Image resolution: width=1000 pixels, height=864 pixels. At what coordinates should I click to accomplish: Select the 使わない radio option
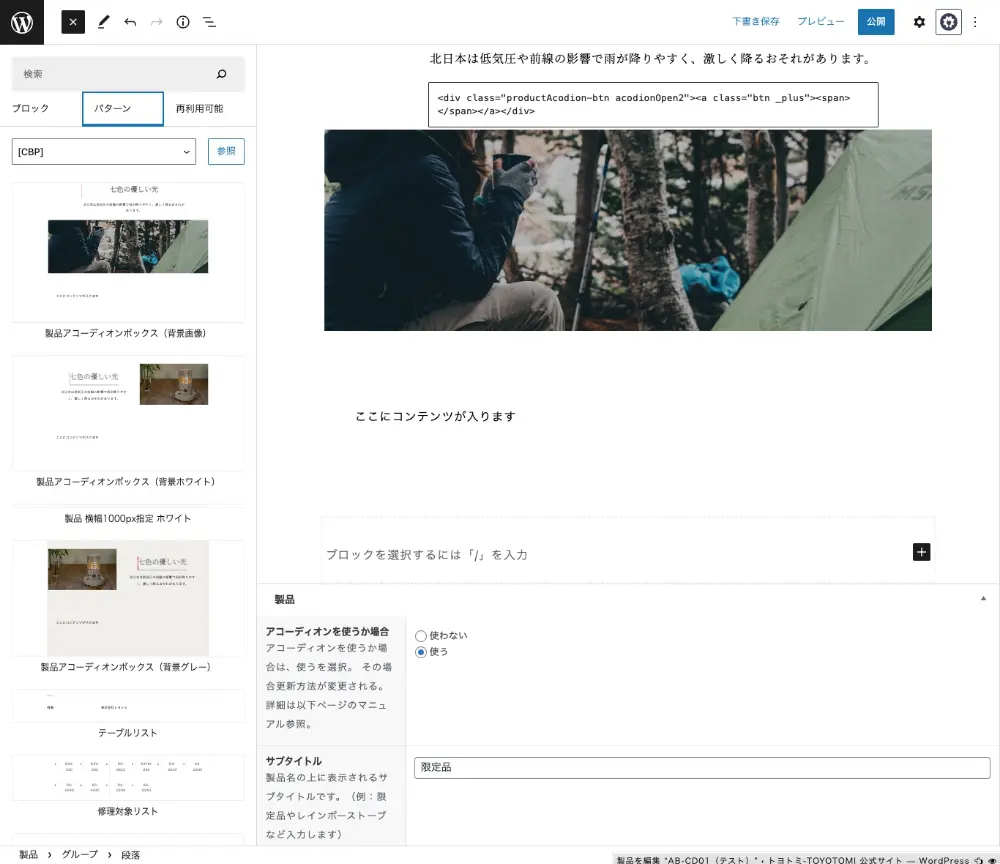421,636
